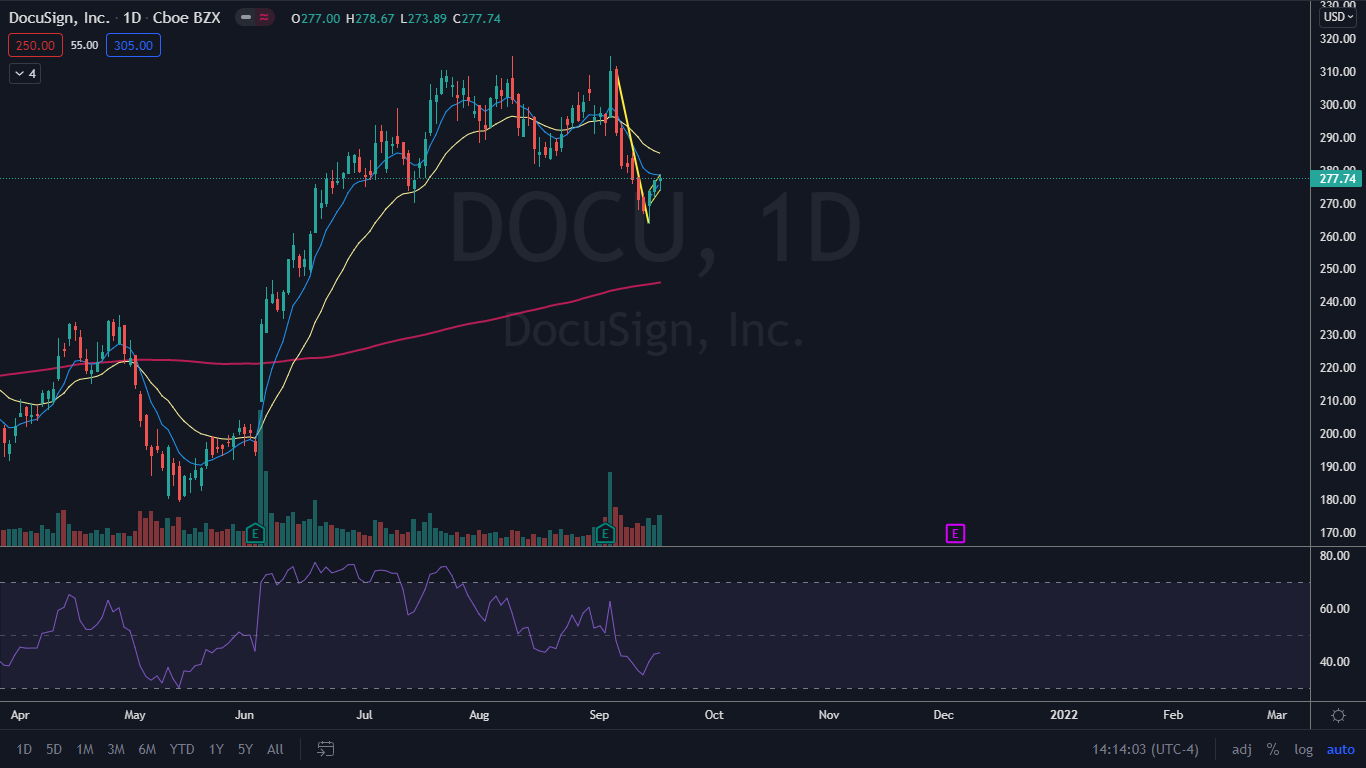1366x768 pixels.
Task: Select the 1D date range
Action: click(x=24, y=749)
